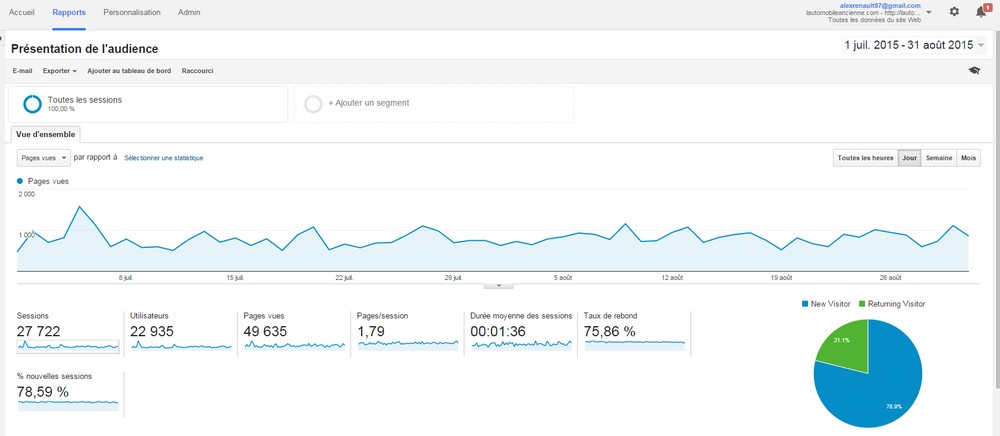Open the Personnalisation tab
Image resolution: width=1000 pixels, height=436 pixels.
(132, 12)
